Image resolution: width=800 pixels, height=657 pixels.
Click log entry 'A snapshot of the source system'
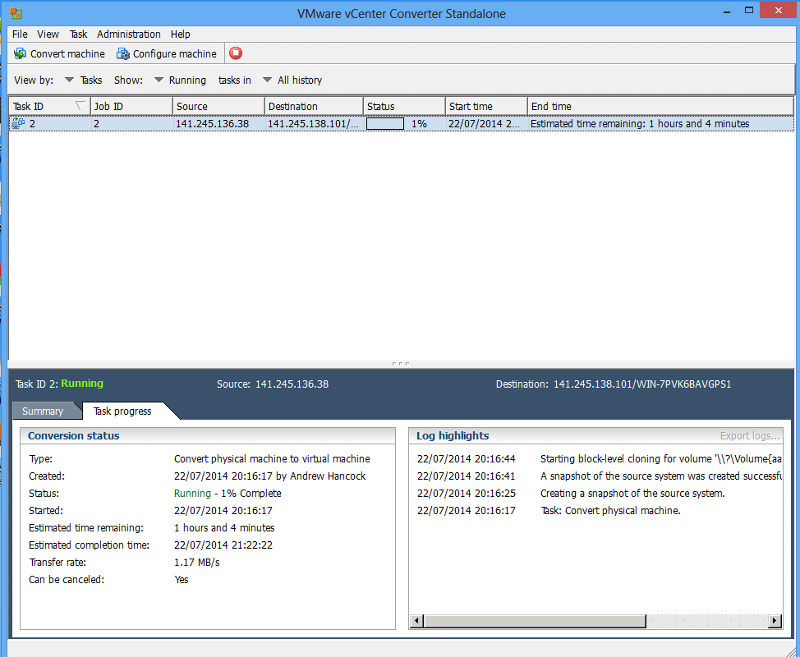[x=661, y=476]
